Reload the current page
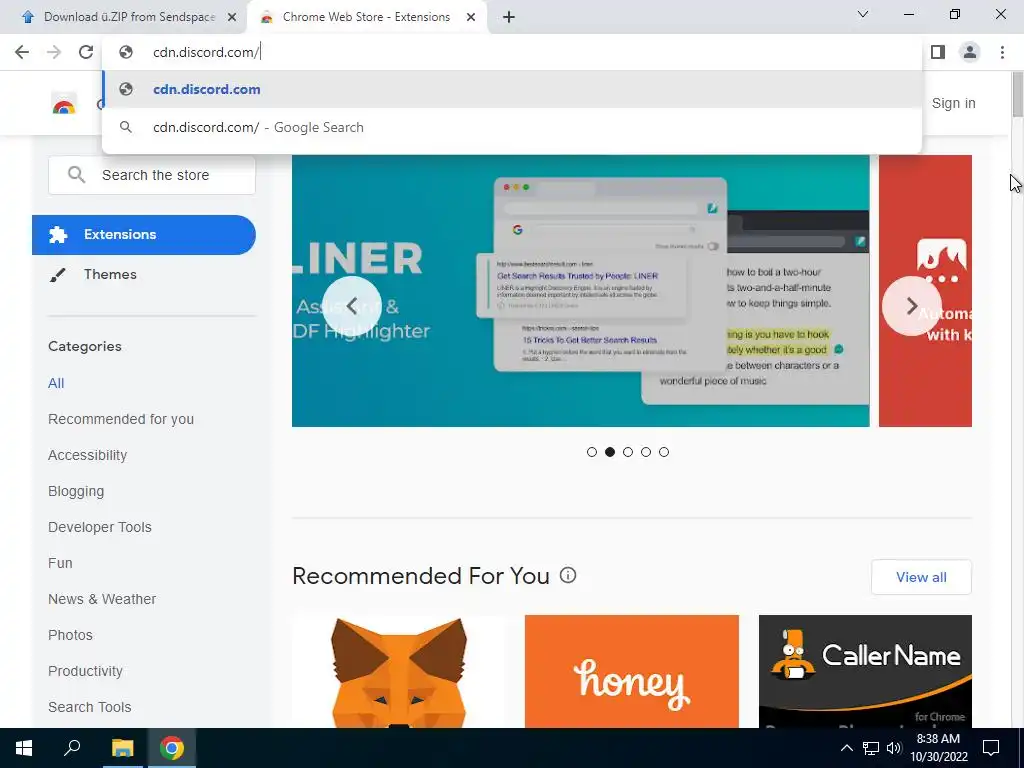Screen dimensions: 1024x768 click(86, 52)
